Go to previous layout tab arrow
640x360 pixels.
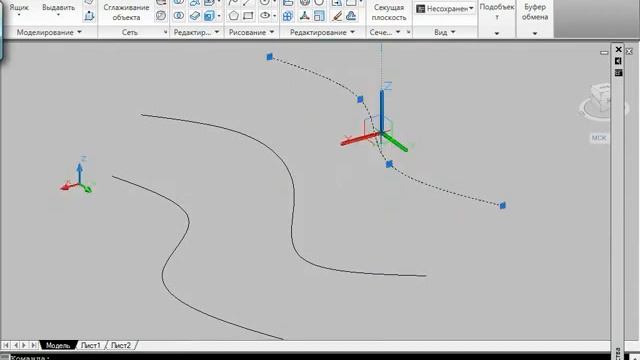pos(16,345)
